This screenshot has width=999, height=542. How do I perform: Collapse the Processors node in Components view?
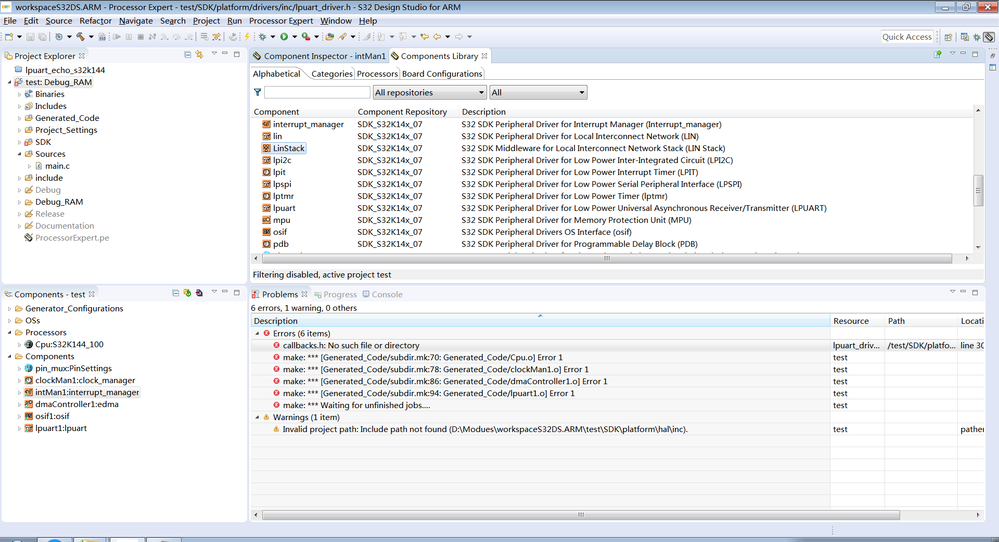(10, 332)
